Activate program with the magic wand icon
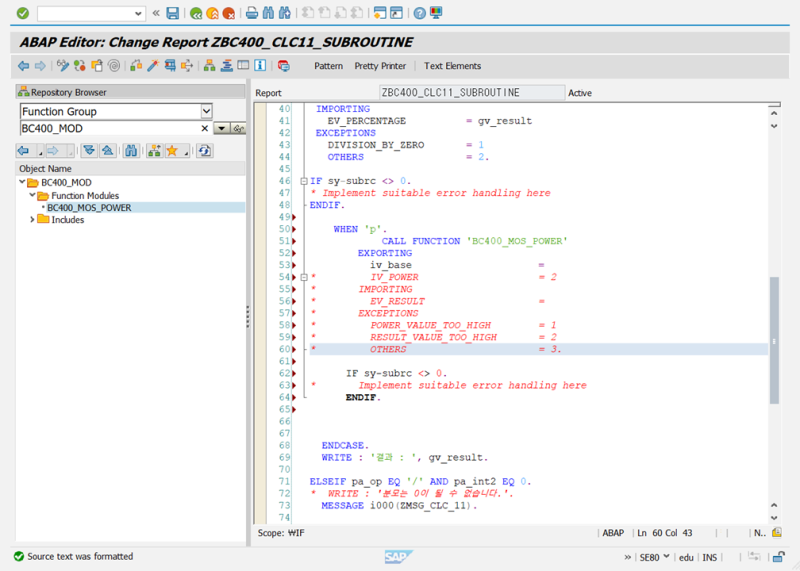The height and width of the screenshot is (571, 800). coord(153,65)
